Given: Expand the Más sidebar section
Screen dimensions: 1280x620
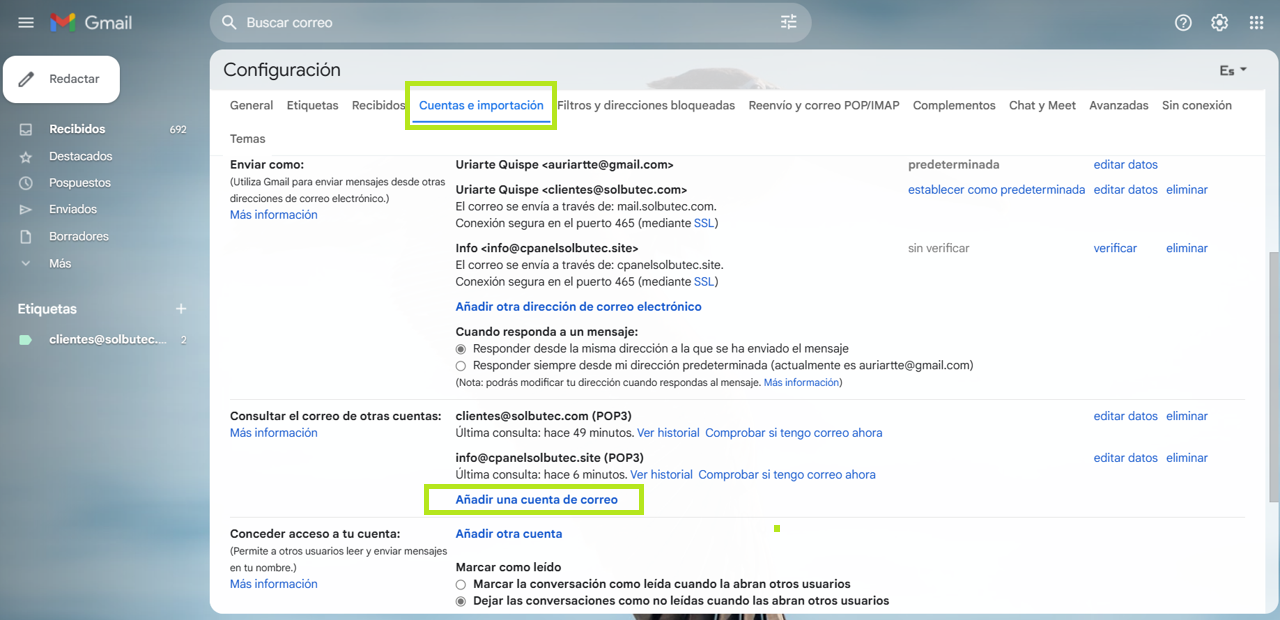Looking at the screenshot, I should 59,263.
